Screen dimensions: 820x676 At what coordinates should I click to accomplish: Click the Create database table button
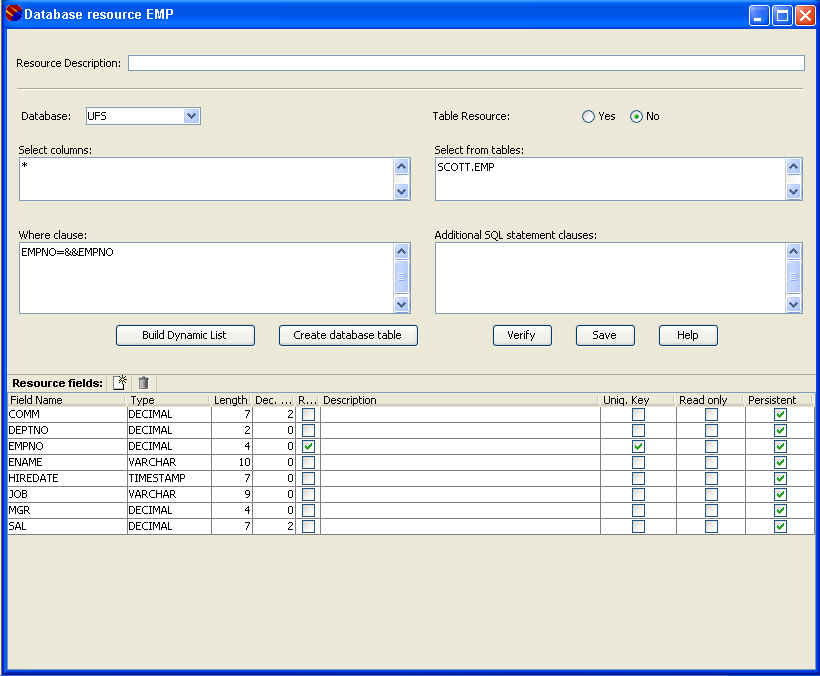[x=347, y=335]
